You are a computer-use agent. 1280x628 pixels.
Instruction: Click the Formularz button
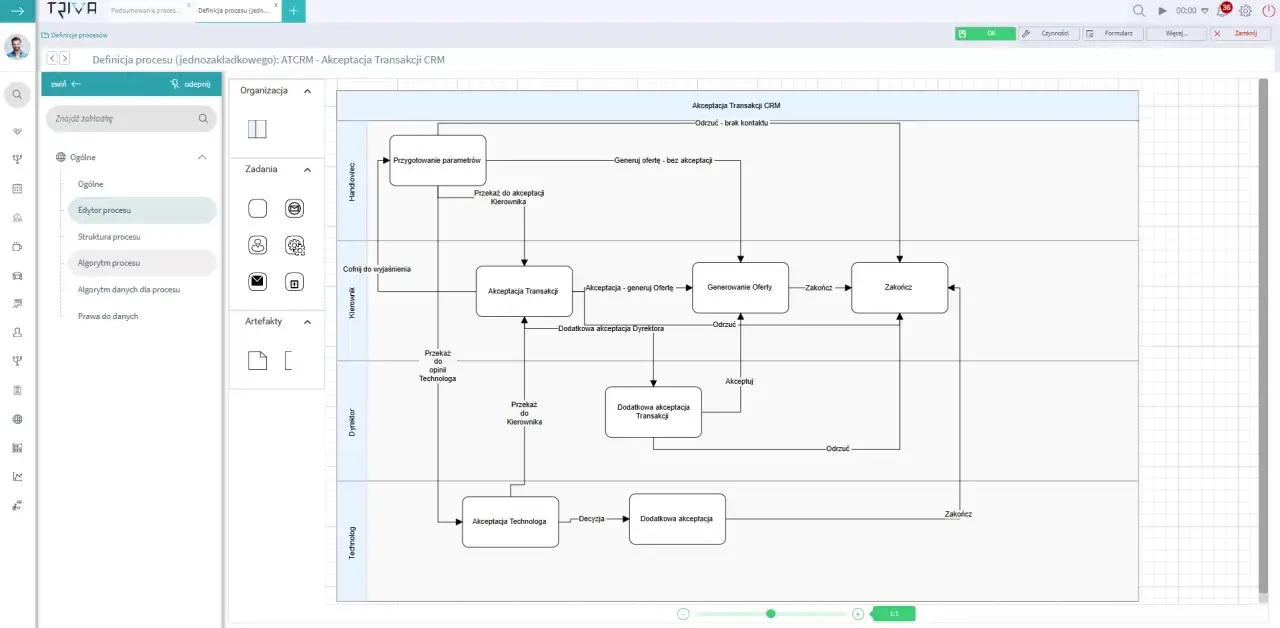point(1112,33)
